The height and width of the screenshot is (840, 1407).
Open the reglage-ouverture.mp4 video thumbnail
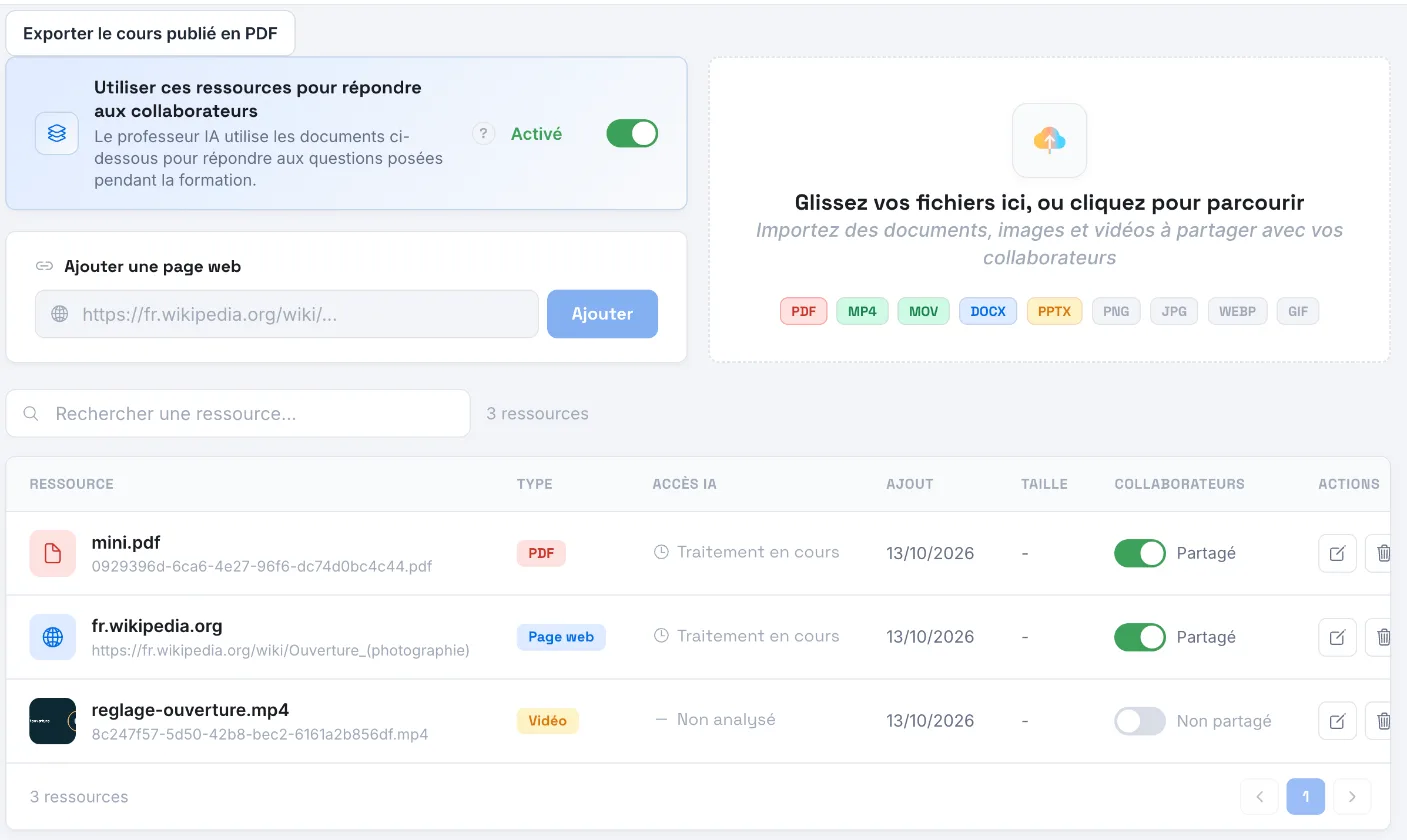[53, 721]
